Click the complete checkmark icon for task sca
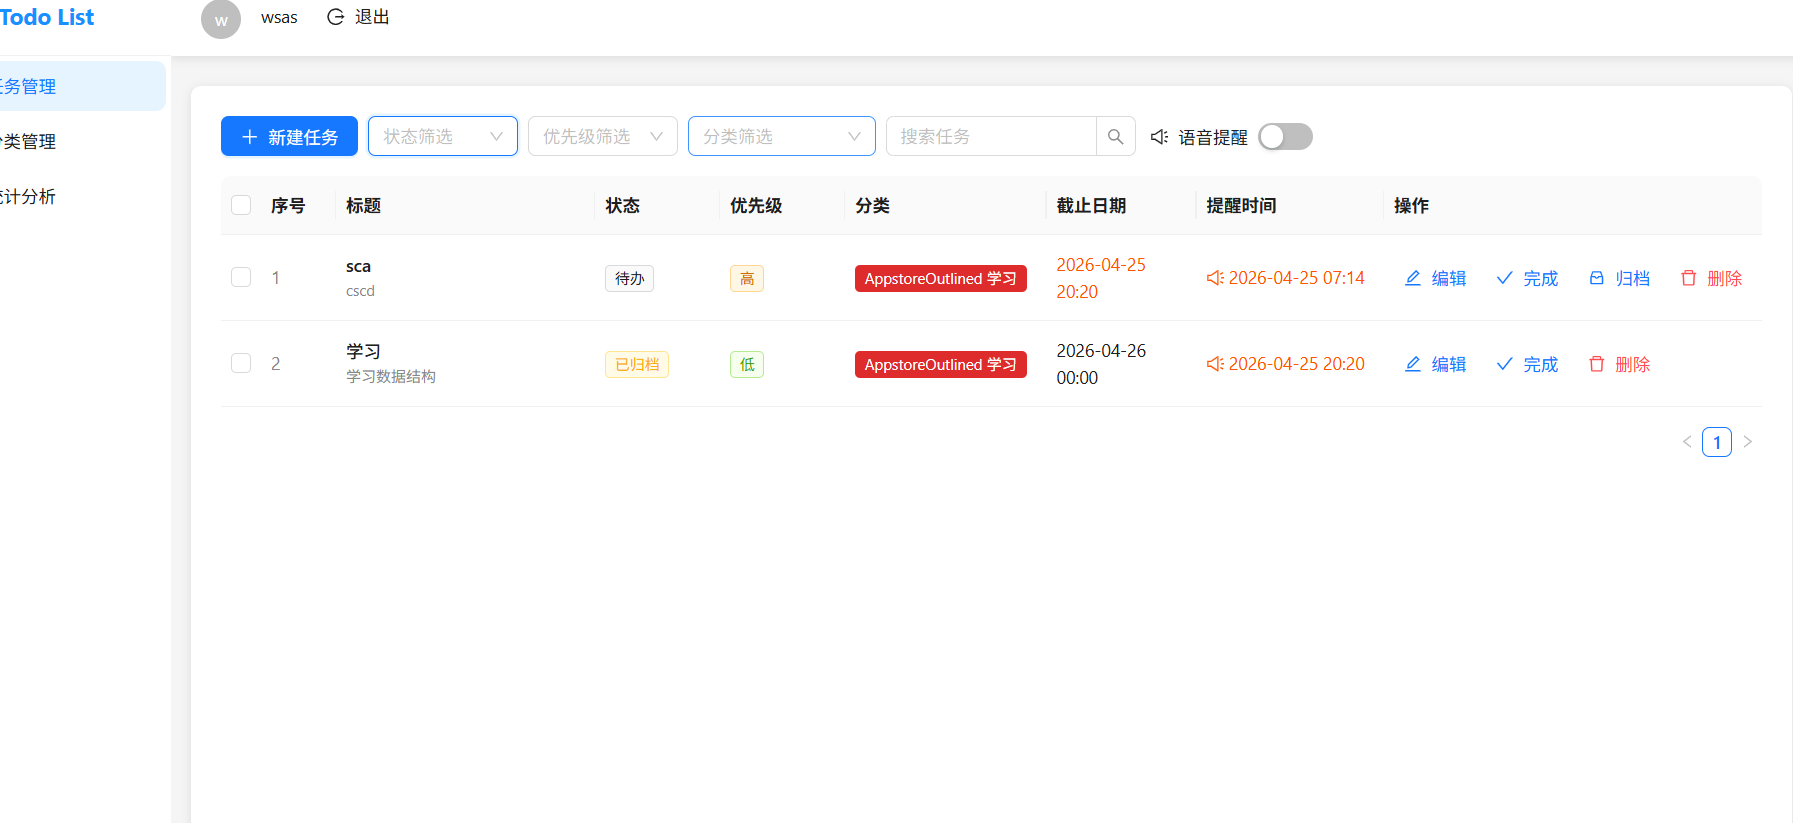 pos(1504,278)
